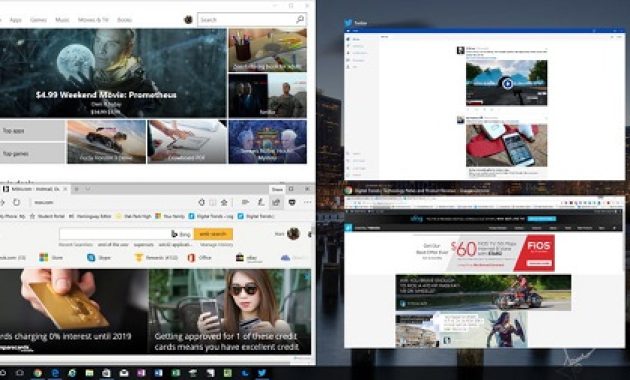
Task: Open the Skype link on MSN
Action: click(99, 257)
